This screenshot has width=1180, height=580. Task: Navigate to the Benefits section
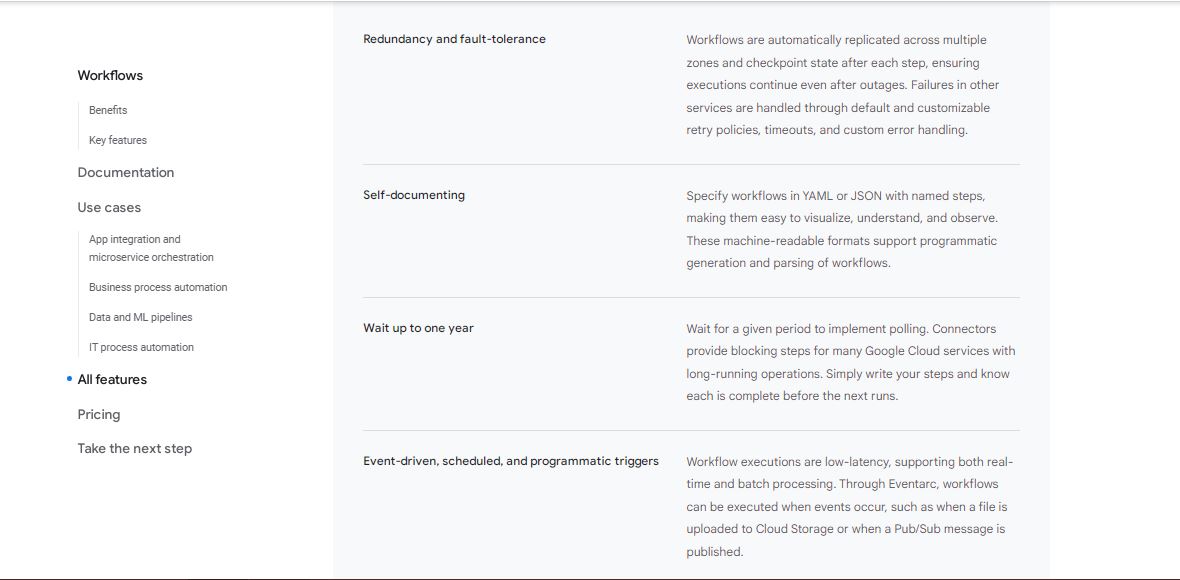(107, 110)
